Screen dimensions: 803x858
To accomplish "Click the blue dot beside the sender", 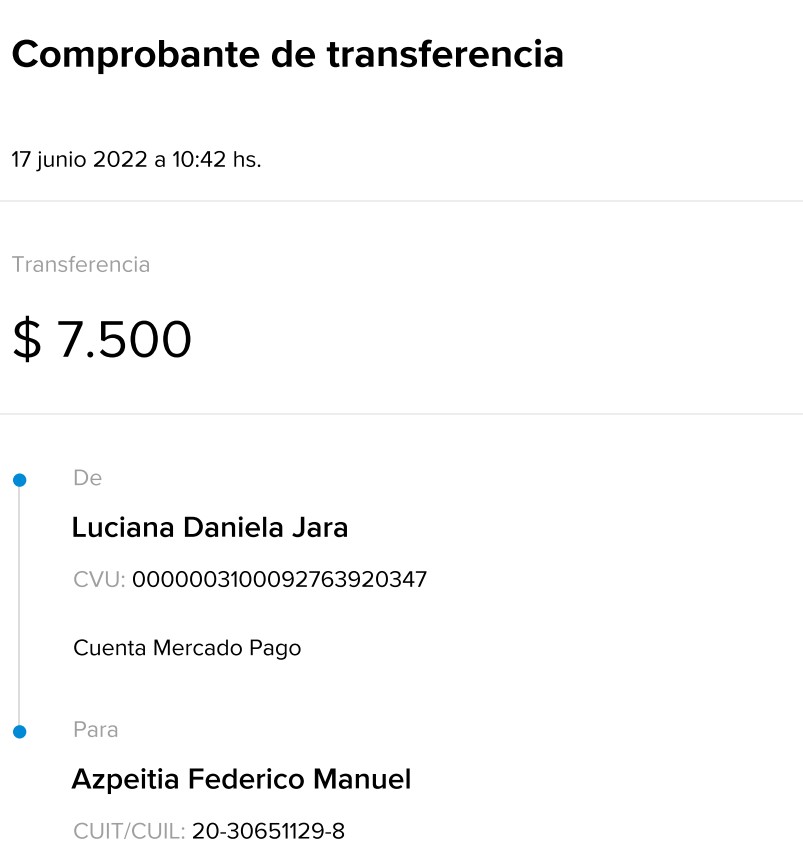I will click(x=19, y=481).
